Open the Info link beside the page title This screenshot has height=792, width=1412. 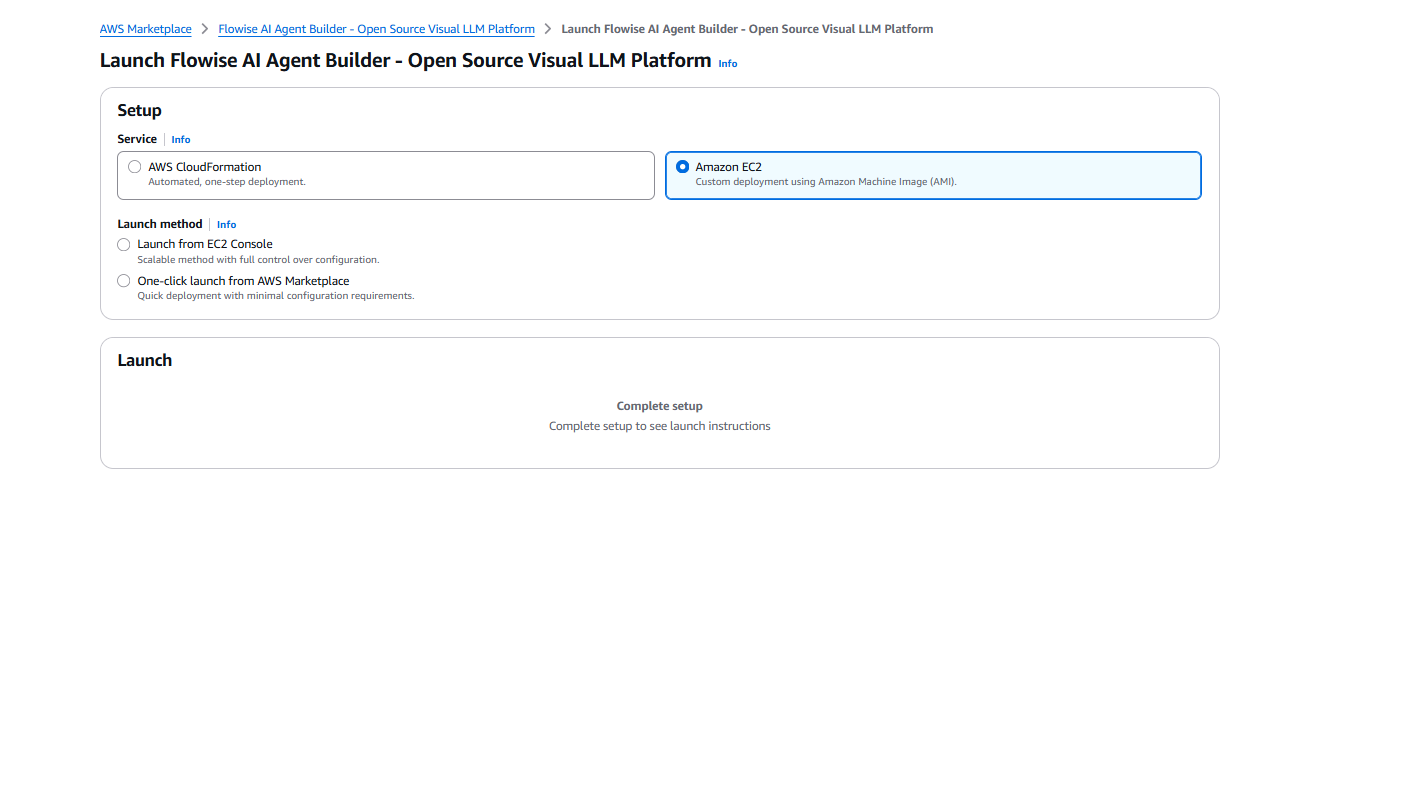[x=728, y=63]
